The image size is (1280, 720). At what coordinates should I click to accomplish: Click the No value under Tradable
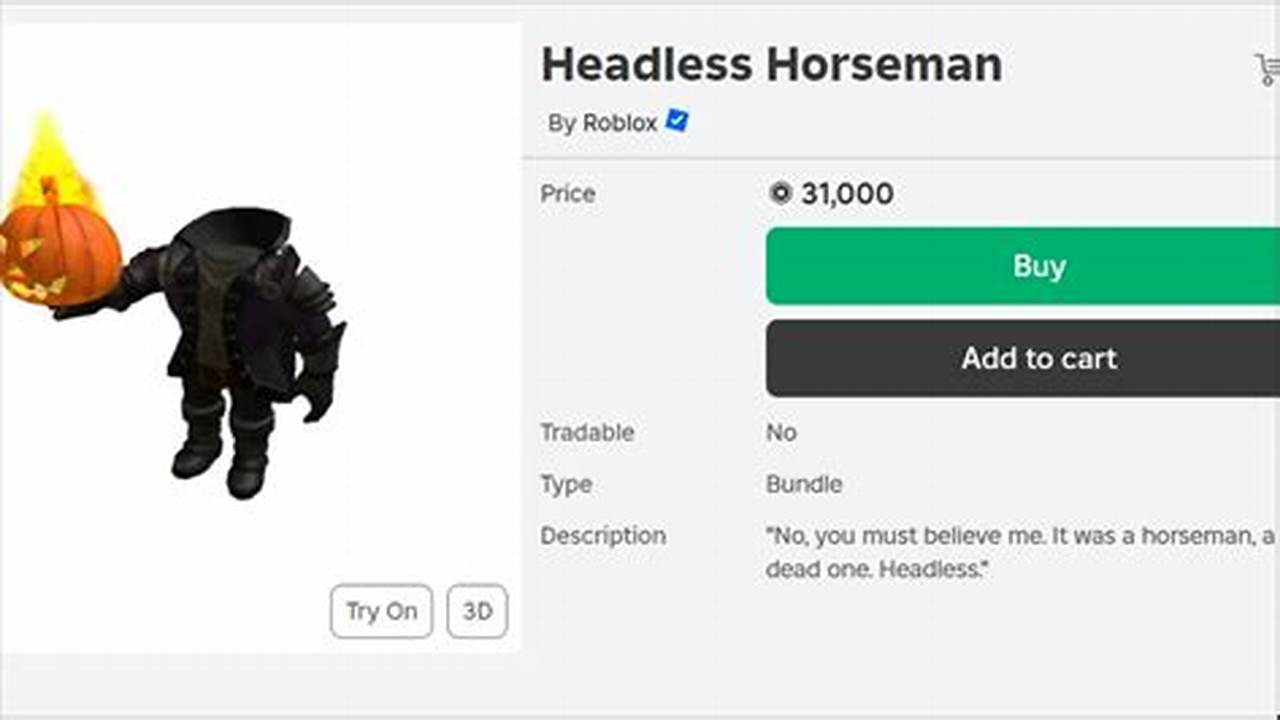(780, 433)
